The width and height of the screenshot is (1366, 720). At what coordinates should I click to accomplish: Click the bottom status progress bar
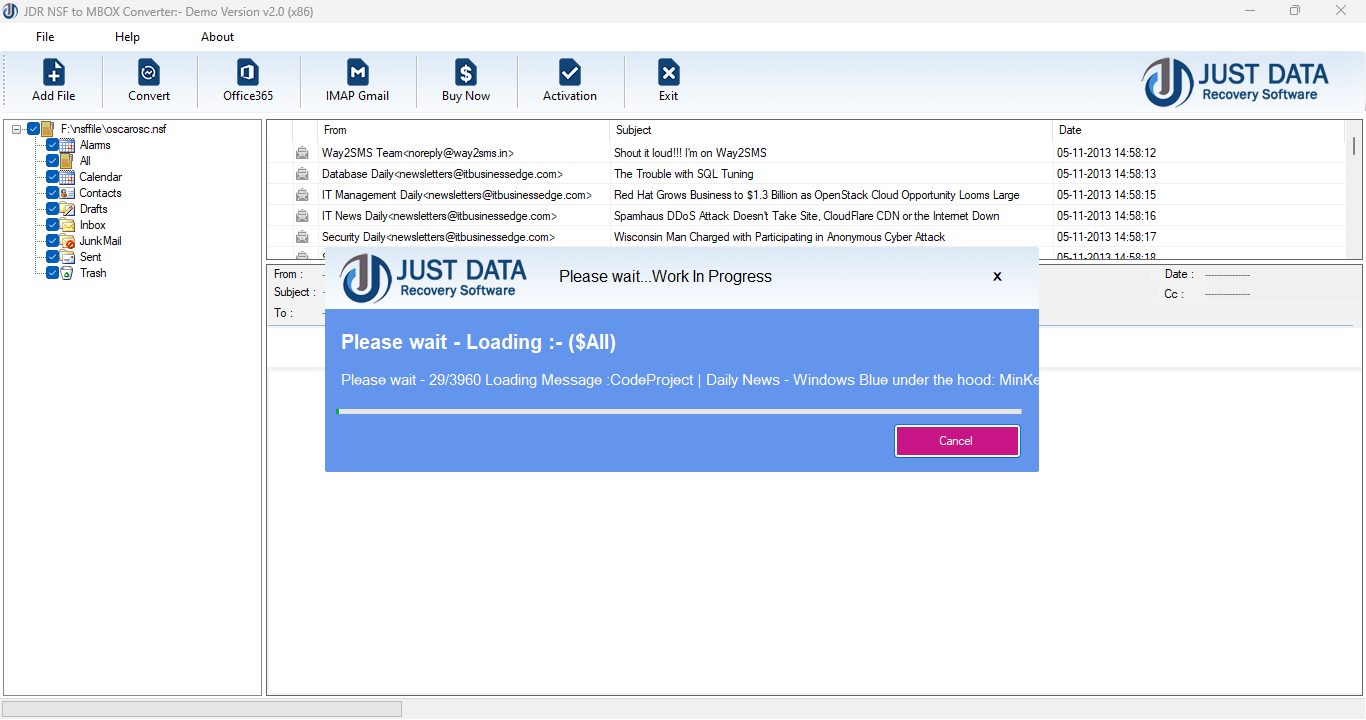(203, 708)
